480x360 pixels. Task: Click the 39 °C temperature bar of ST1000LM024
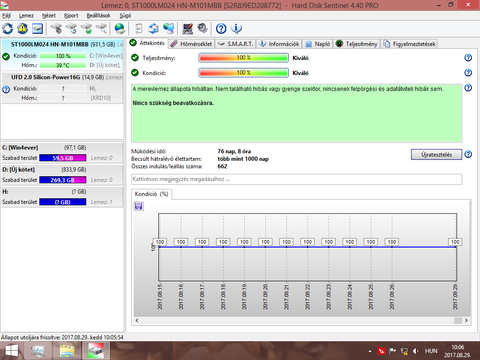point(63,65)
